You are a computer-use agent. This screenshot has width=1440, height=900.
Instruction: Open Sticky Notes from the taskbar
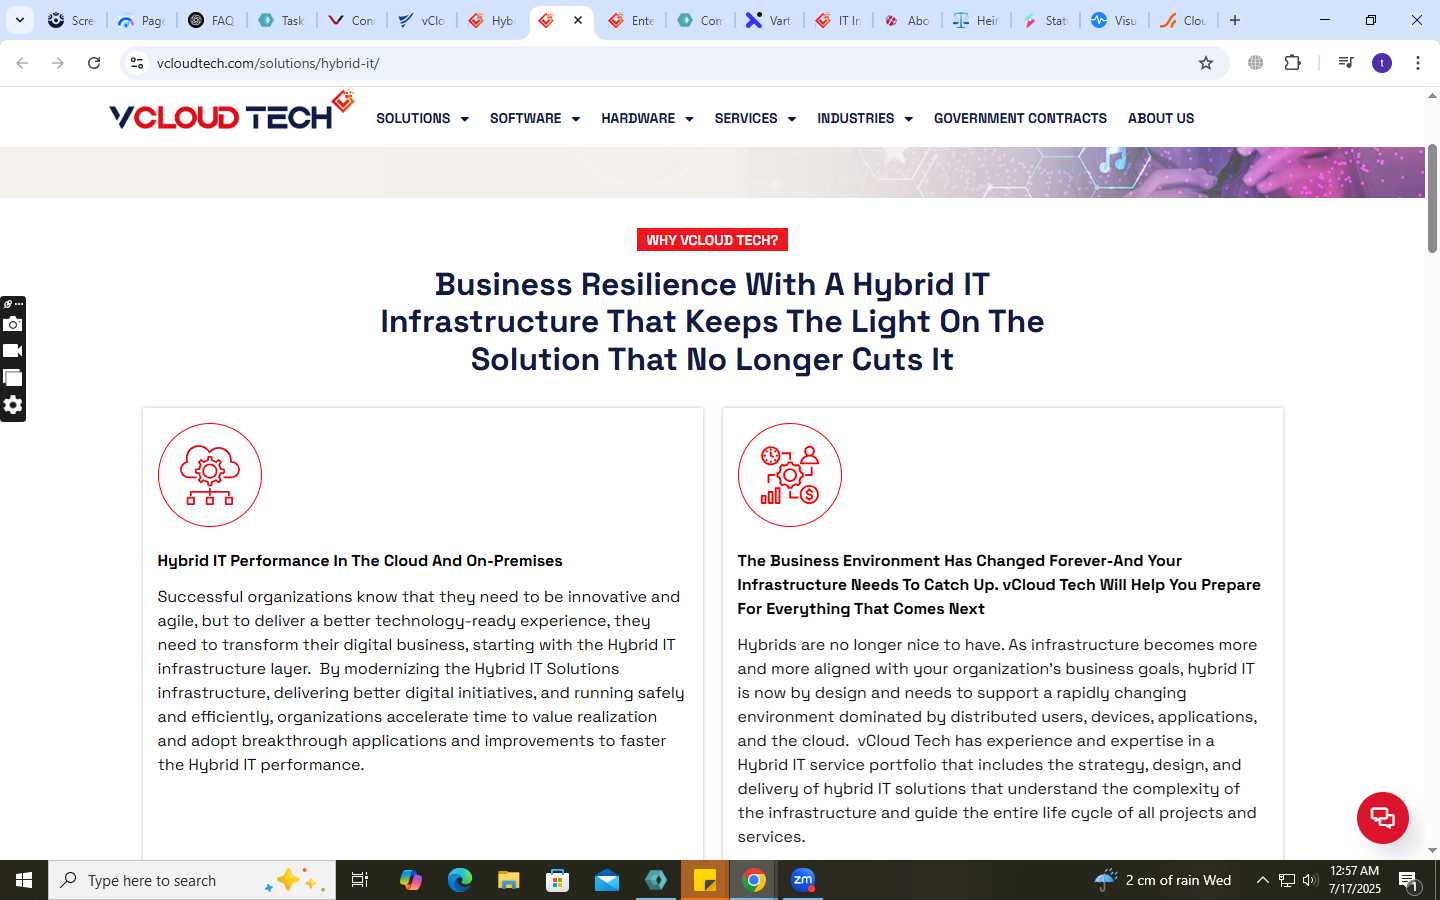[x=705, y=880]
